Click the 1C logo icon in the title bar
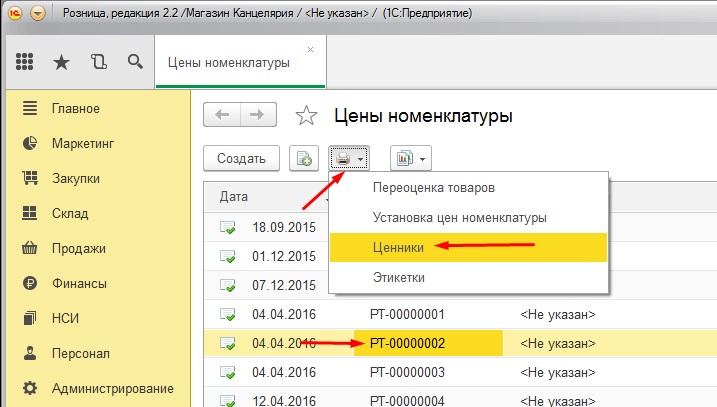The height and width of the screenshot is (407, 717). [14, 13]
